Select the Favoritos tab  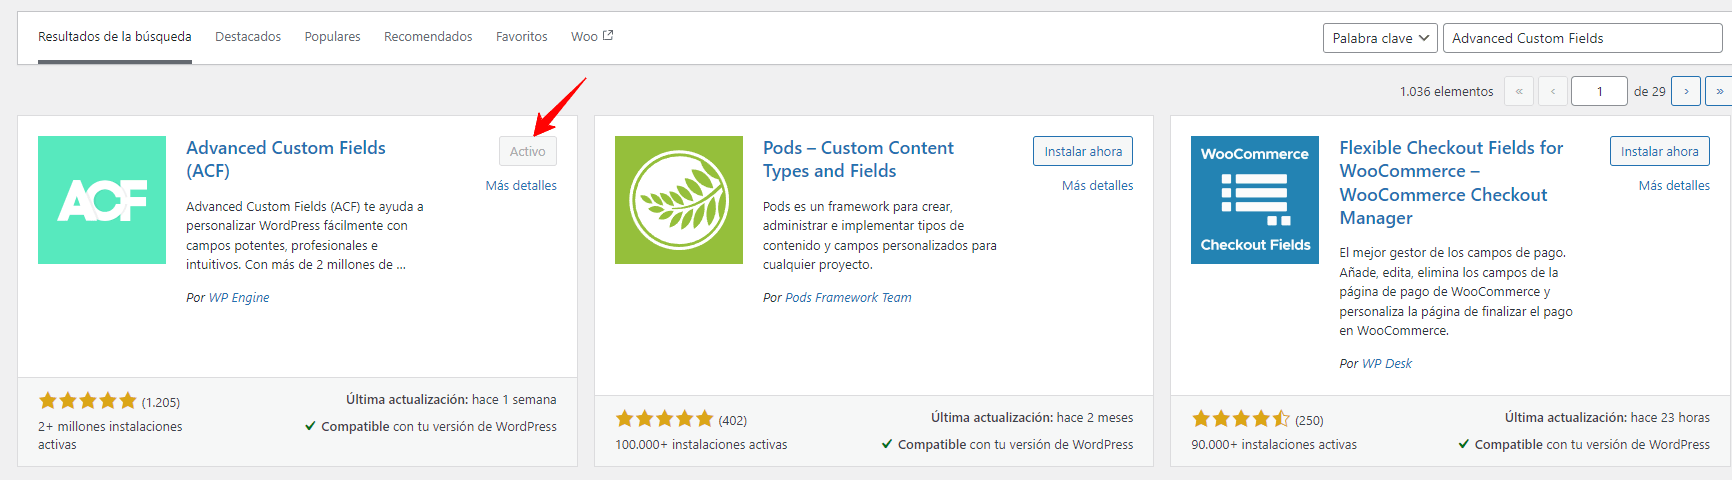click(522, 37)
